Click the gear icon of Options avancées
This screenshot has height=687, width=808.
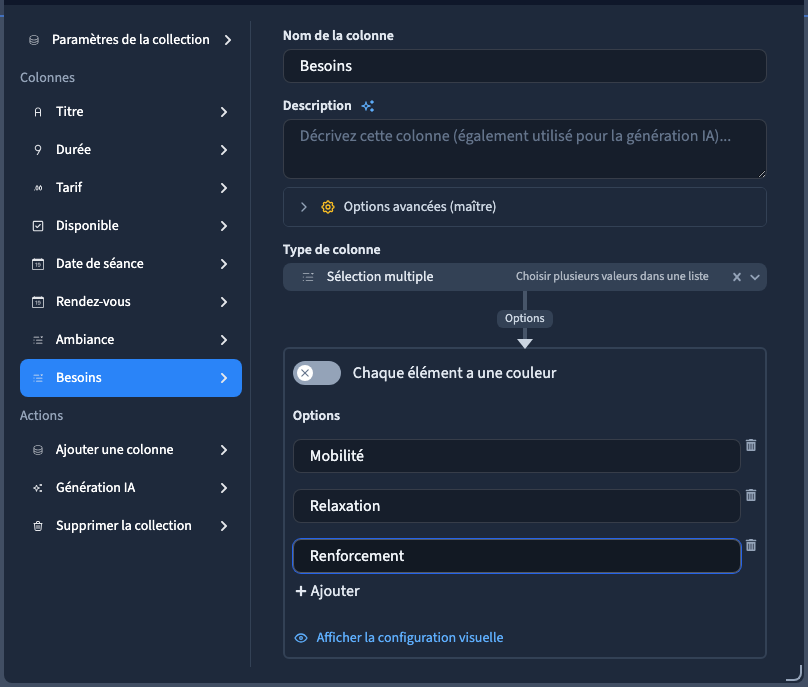328,207
